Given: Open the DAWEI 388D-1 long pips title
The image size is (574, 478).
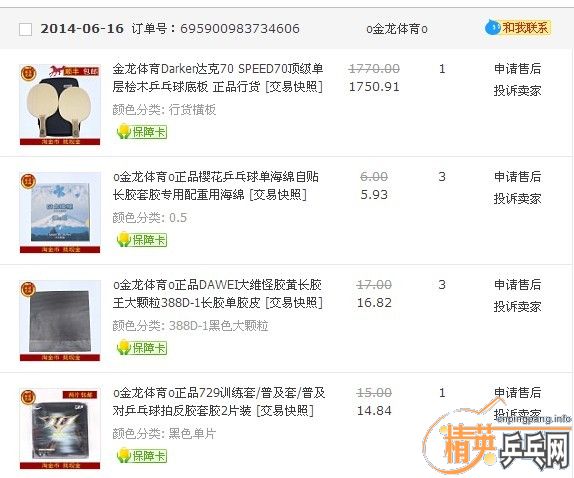Looking at the screenshot, I should 218,294.
